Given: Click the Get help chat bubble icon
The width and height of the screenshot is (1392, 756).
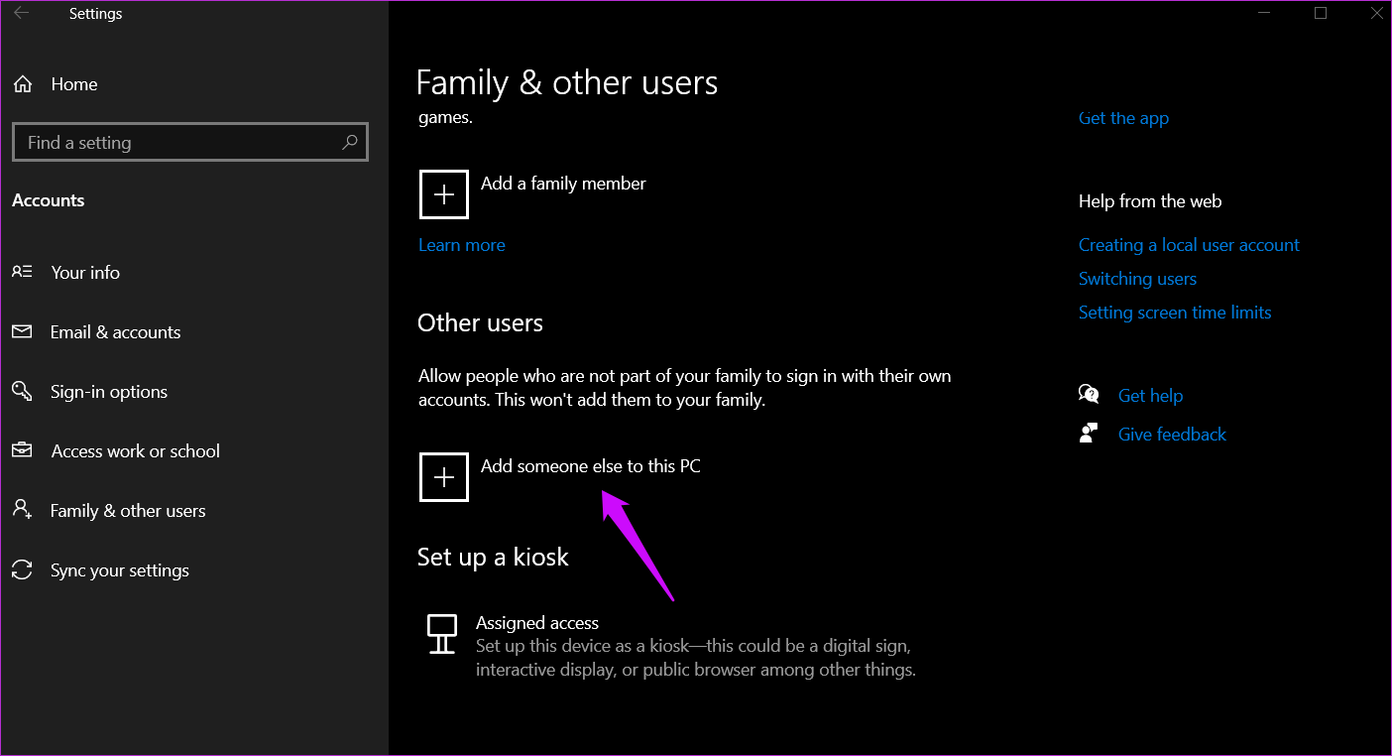Looking at the screenshot, I should (1089, 394).
